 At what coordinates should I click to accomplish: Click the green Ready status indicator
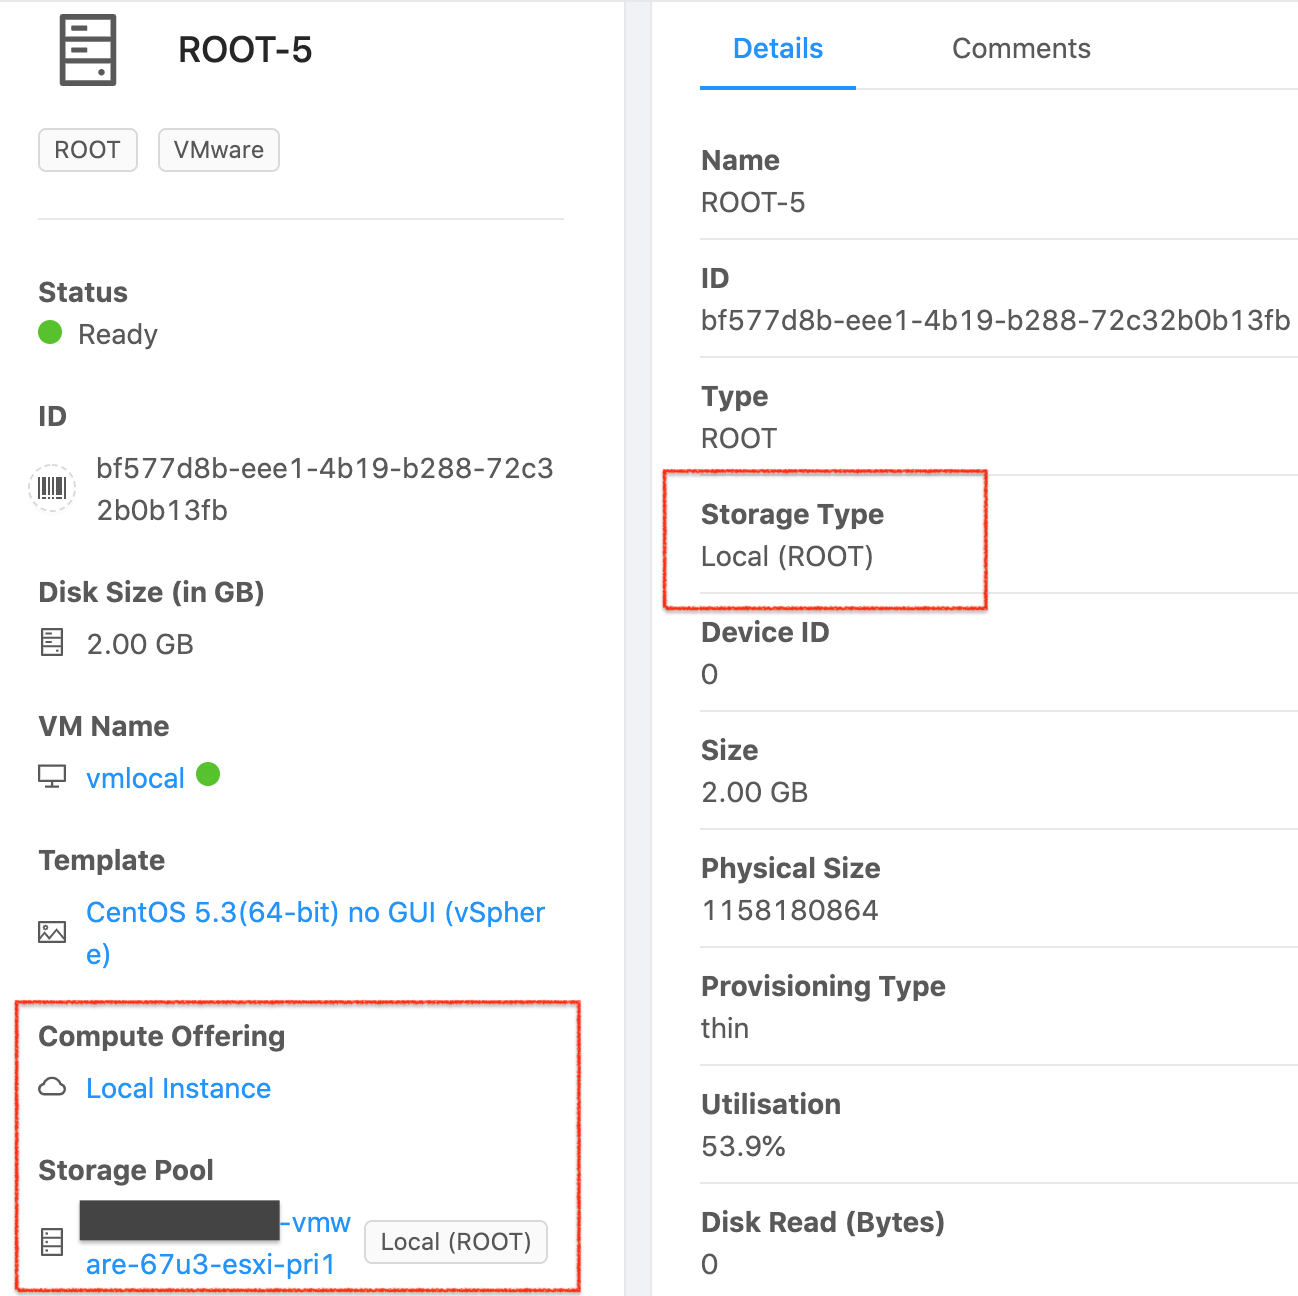click(x=49, y=333)
